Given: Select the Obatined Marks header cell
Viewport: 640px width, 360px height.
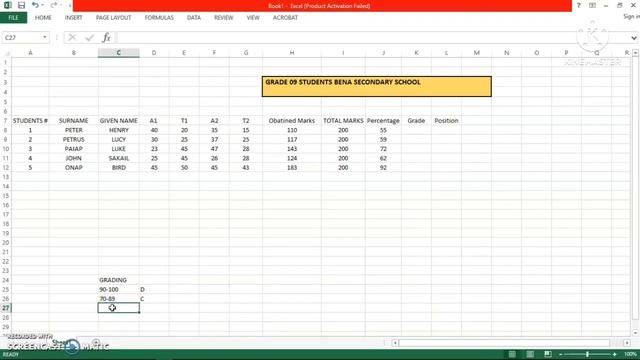Looking at the screenshot, I should [x=292, y=121].
